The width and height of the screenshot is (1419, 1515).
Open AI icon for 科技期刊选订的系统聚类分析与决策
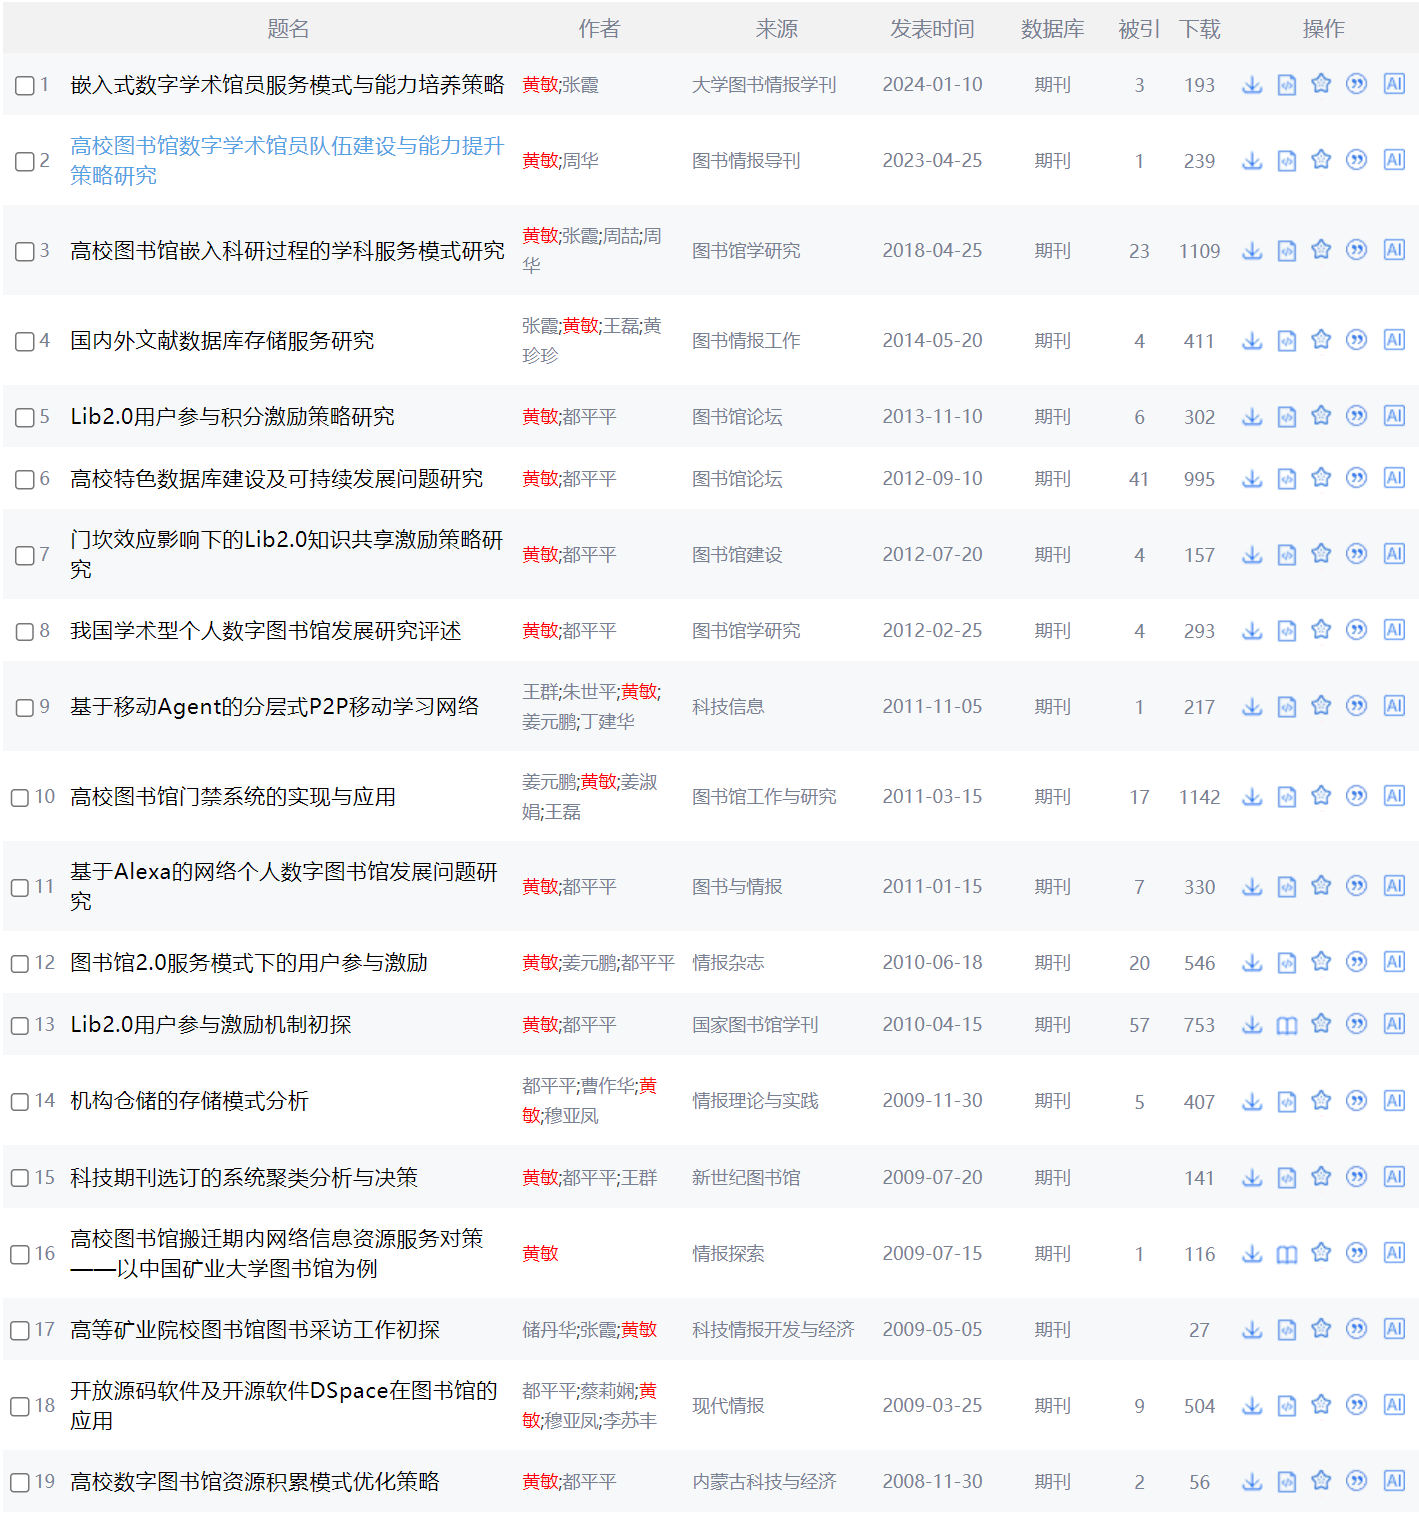tap(1394, 1177)
